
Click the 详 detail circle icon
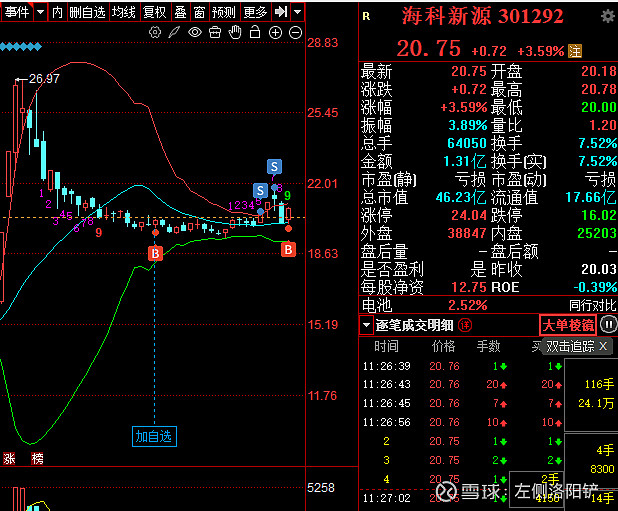[465, 325]
